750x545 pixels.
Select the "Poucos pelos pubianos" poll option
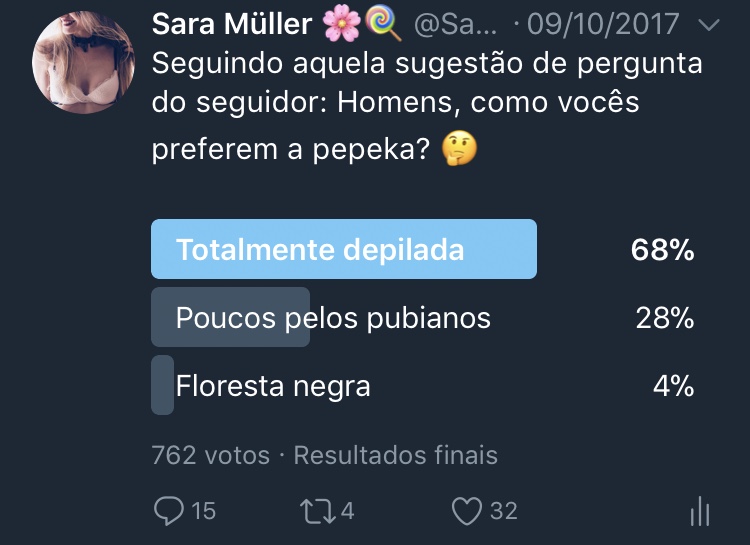point(333,318)
